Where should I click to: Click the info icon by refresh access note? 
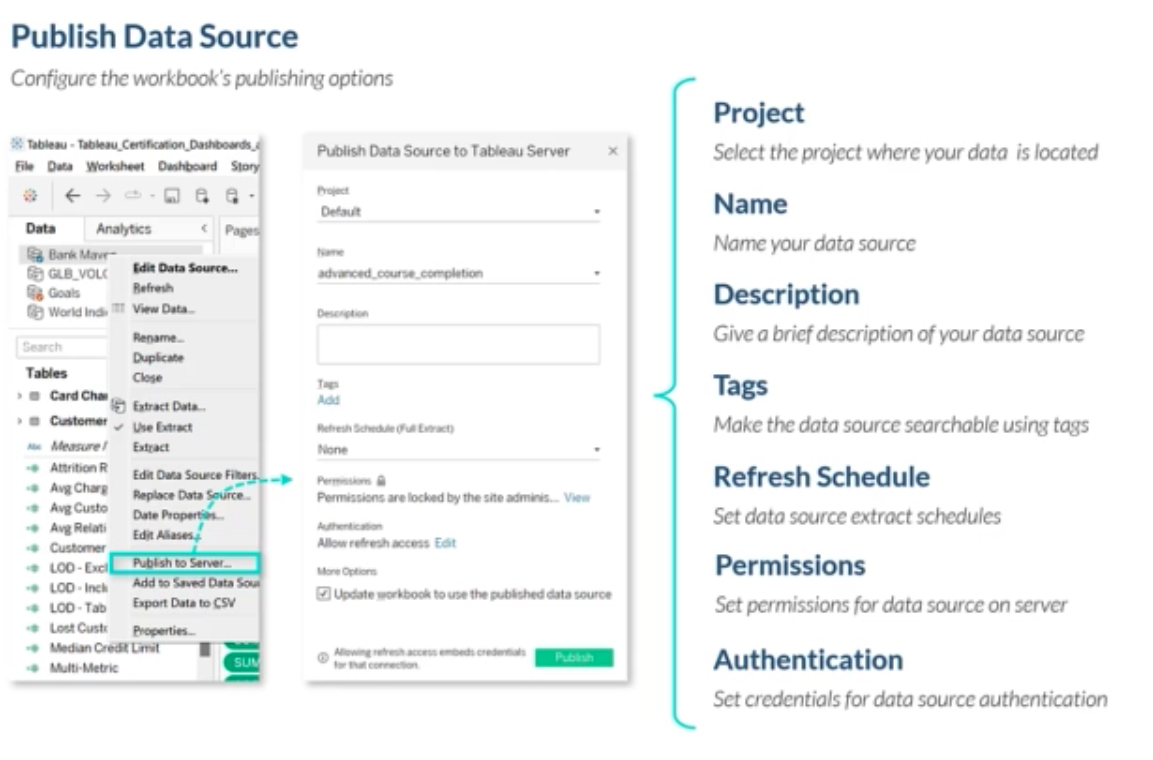coord(322,658)
